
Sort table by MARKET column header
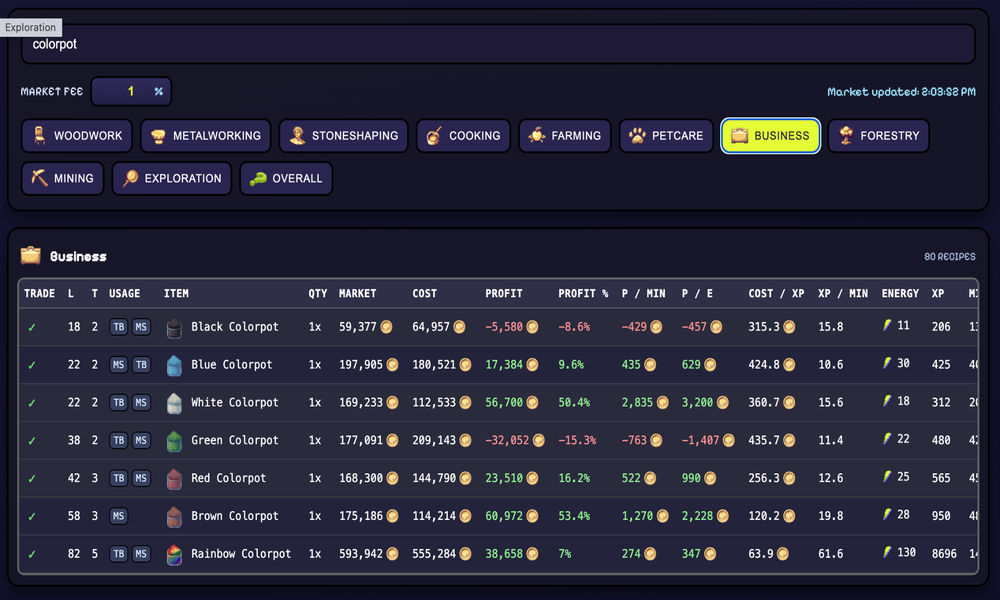[357, 293]
